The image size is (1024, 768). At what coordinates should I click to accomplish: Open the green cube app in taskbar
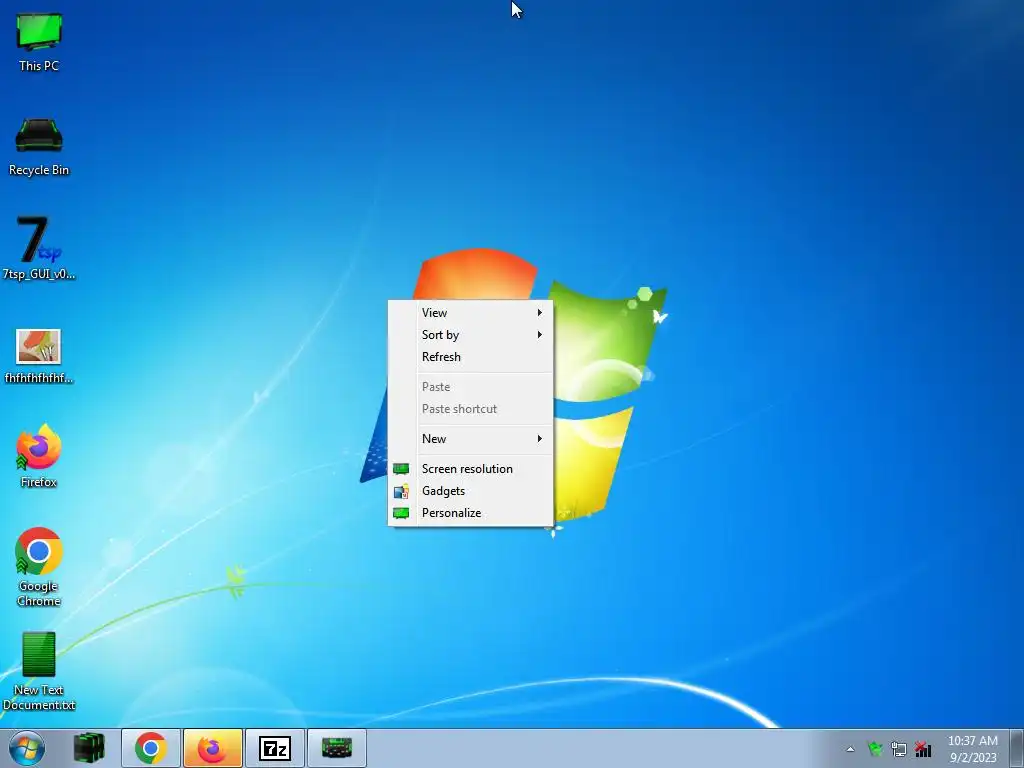89,748
